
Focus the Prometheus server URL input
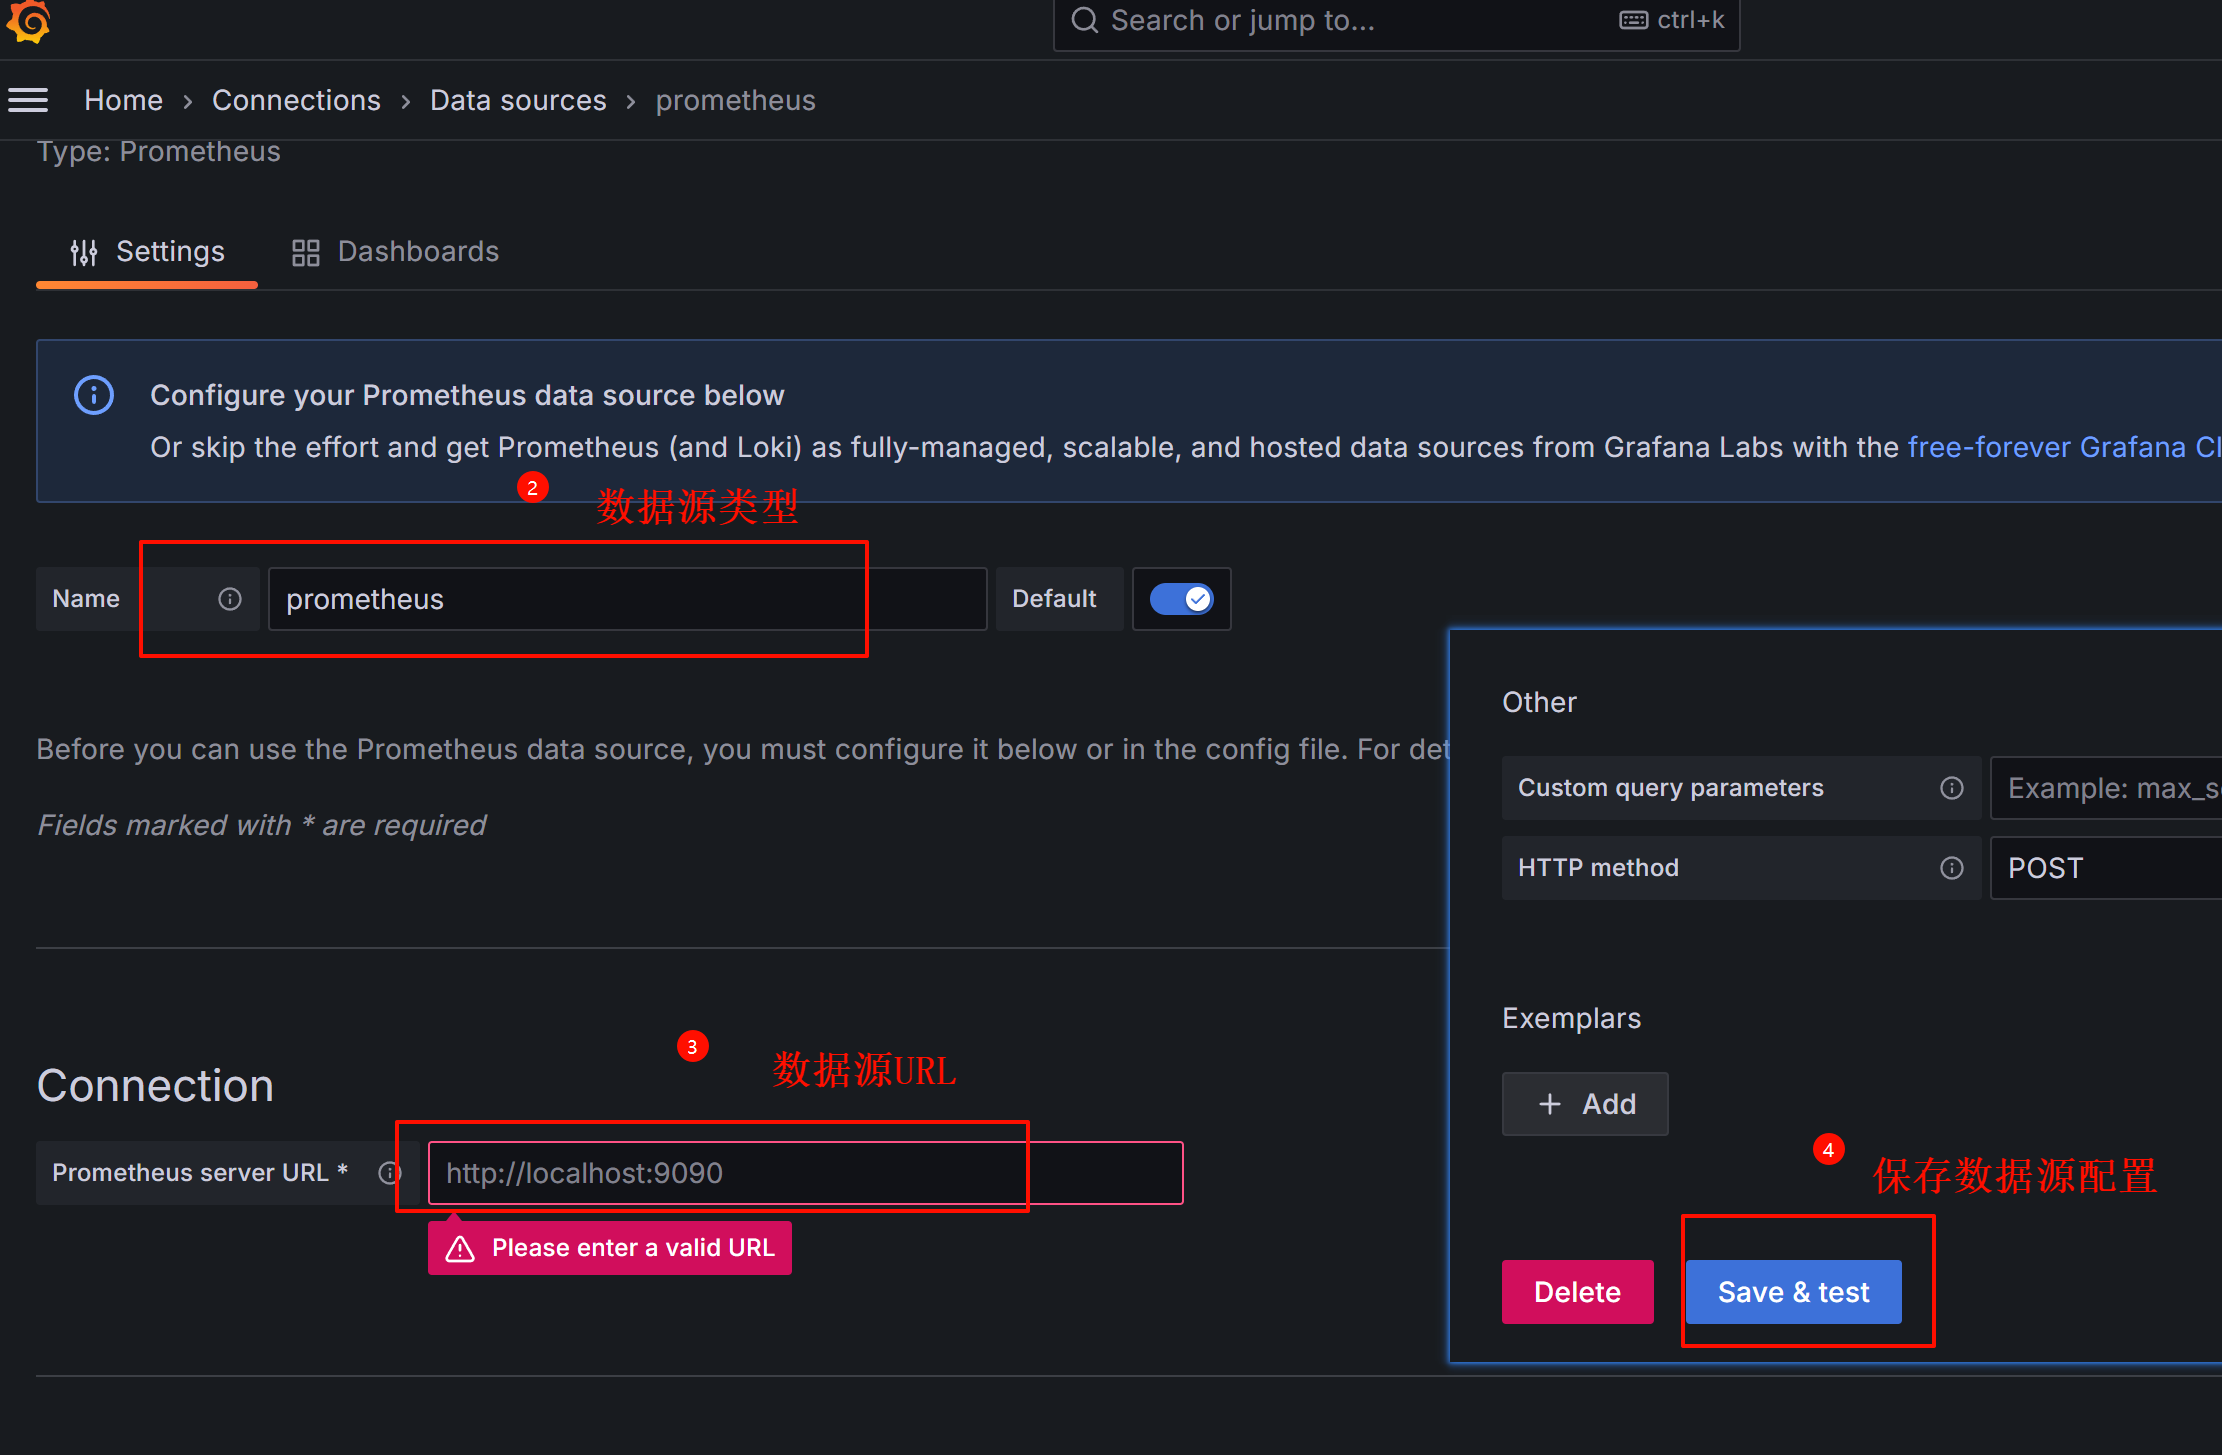click(x=805, y=1173)
